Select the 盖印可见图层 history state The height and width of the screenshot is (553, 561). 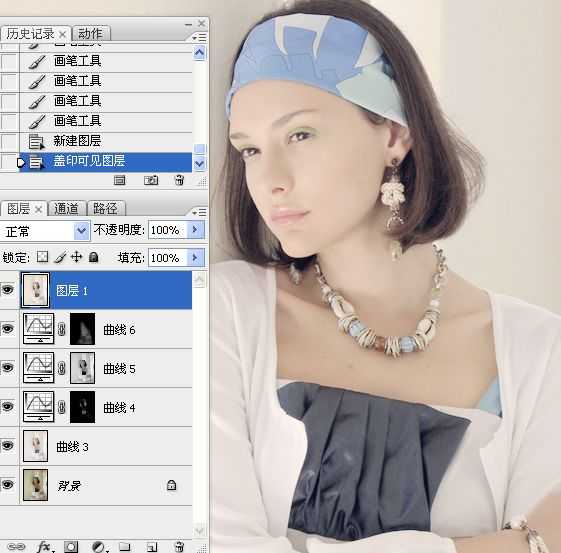pyautogui.click(x=106, y=162)
